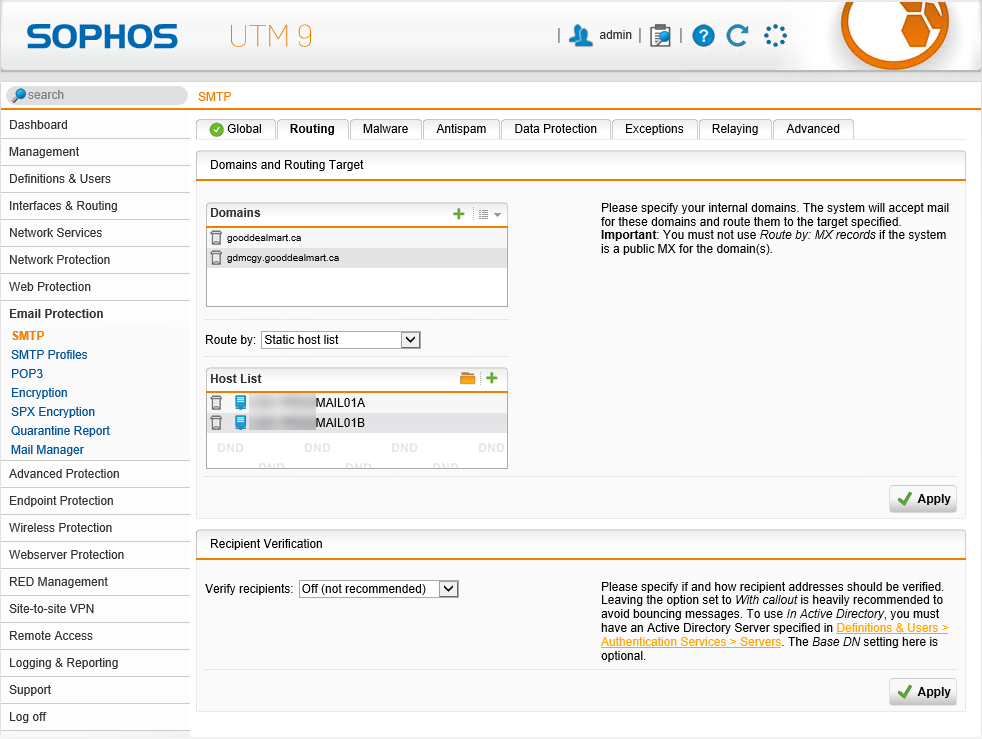Expand Remote Access menu

[x=96, y=636]
